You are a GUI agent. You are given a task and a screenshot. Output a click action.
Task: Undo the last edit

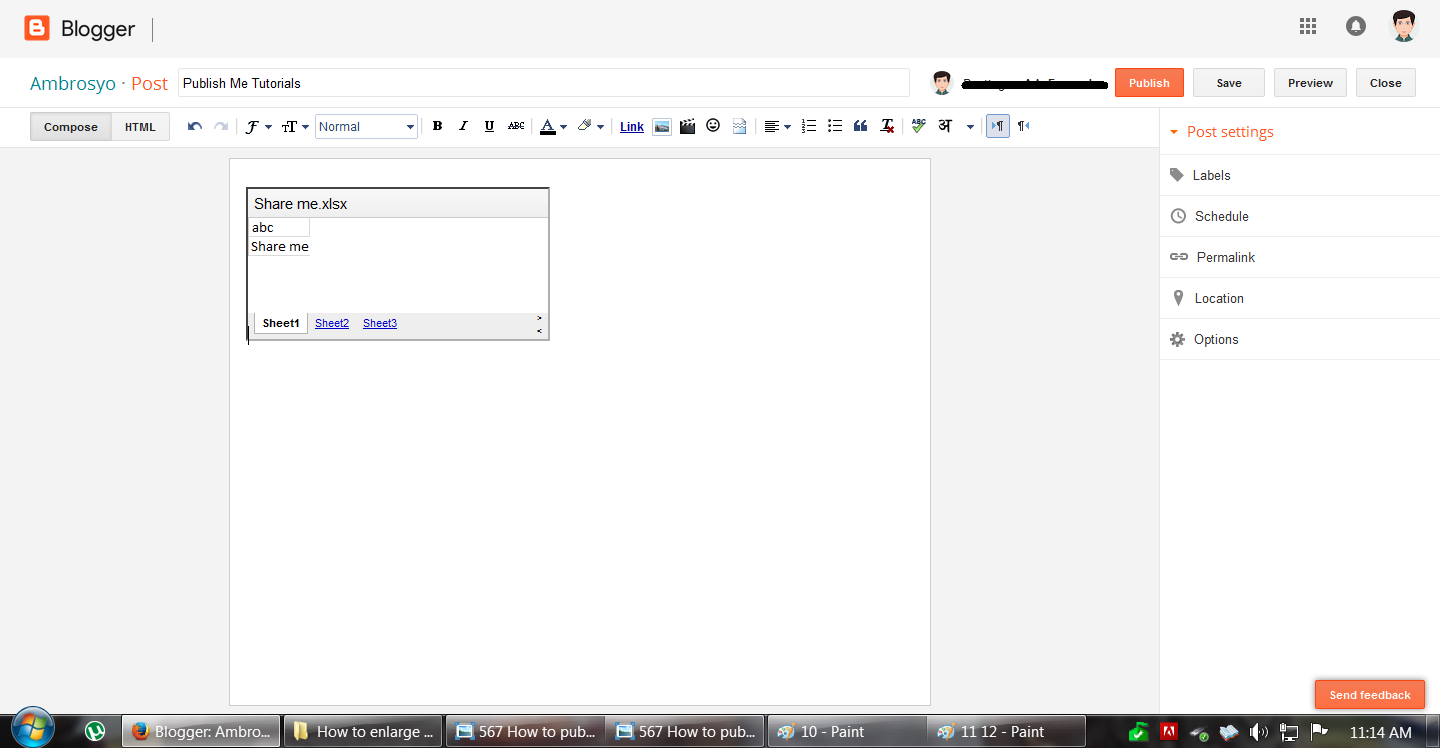tap(194, 126)
